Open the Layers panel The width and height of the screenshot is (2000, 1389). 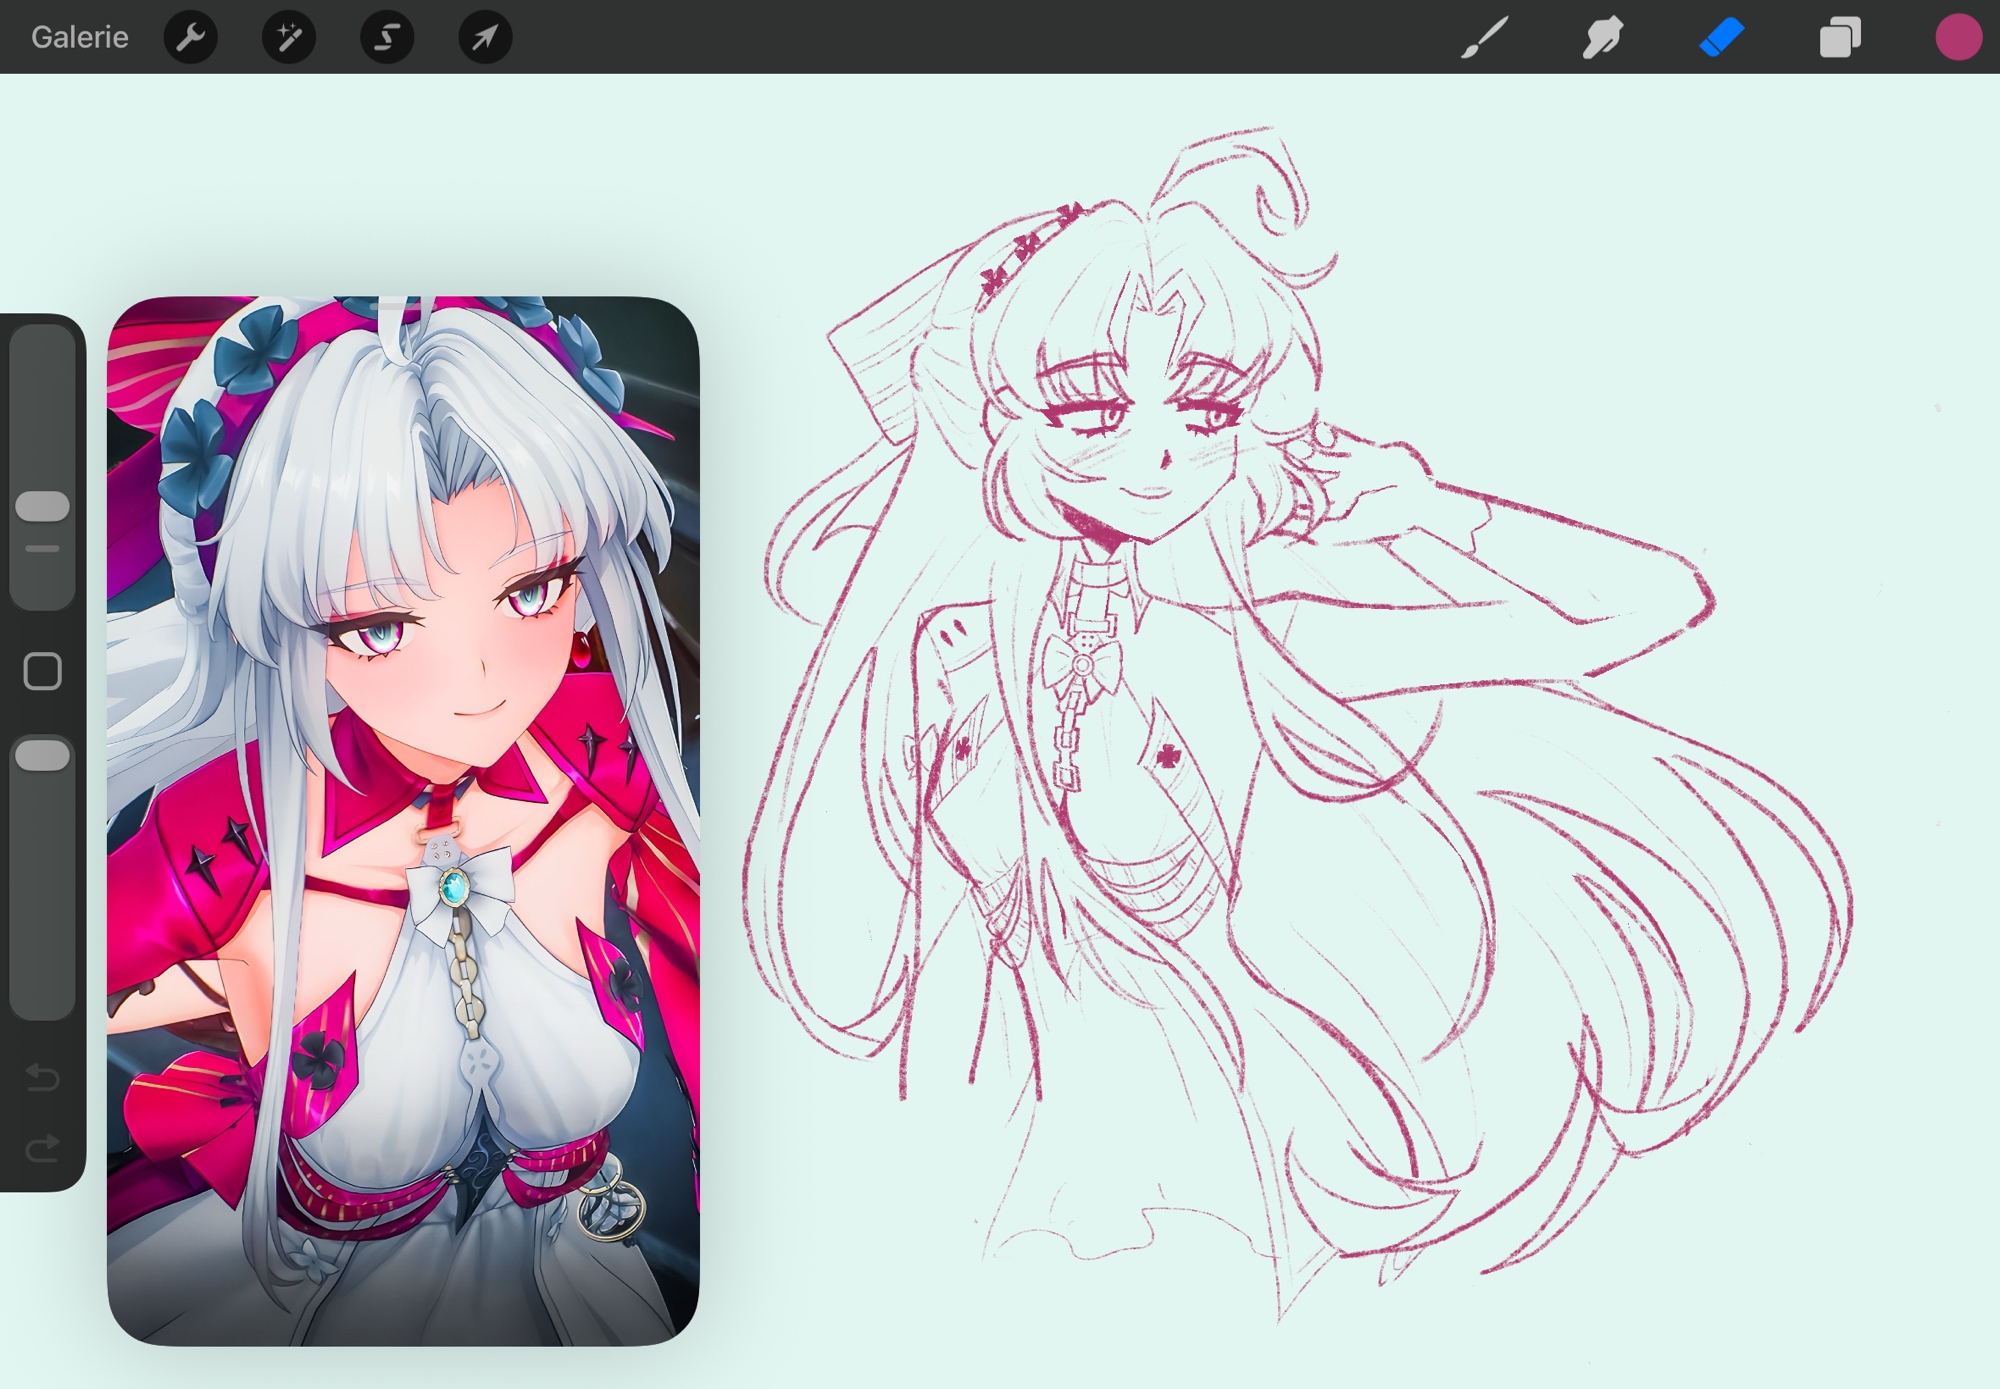[x=1839, y=37]
